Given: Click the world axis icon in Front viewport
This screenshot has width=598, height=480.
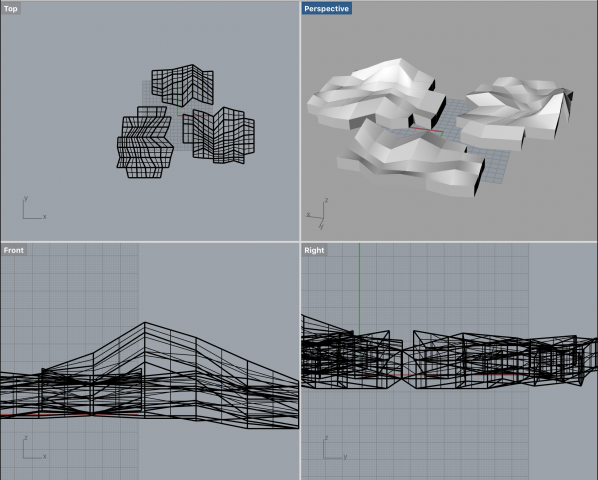Looking at the screenshot, I should pyautogui.click(x=34, y=448).
